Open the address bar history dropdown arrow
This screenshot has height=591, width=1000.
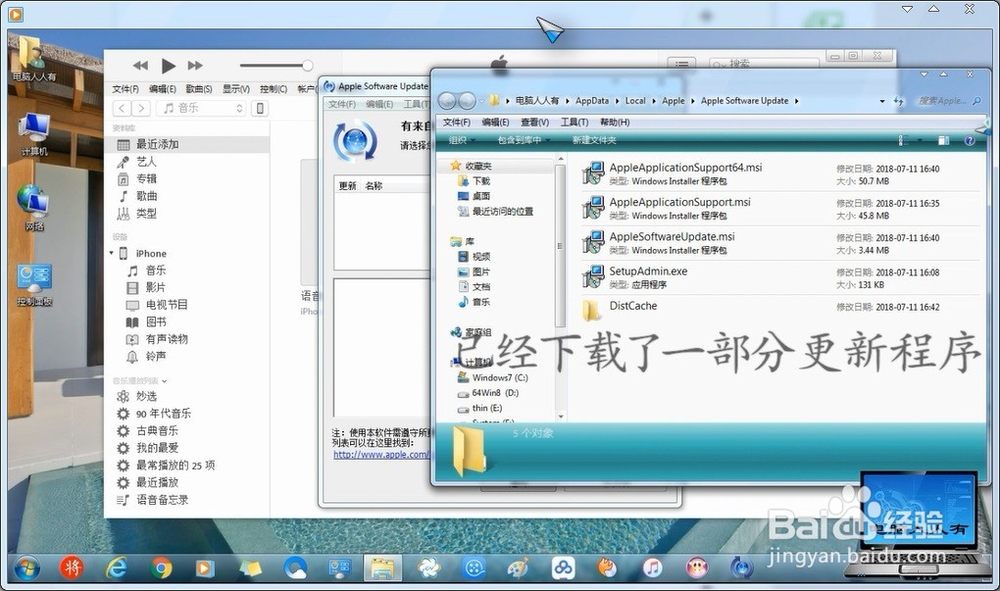(882, 101)
